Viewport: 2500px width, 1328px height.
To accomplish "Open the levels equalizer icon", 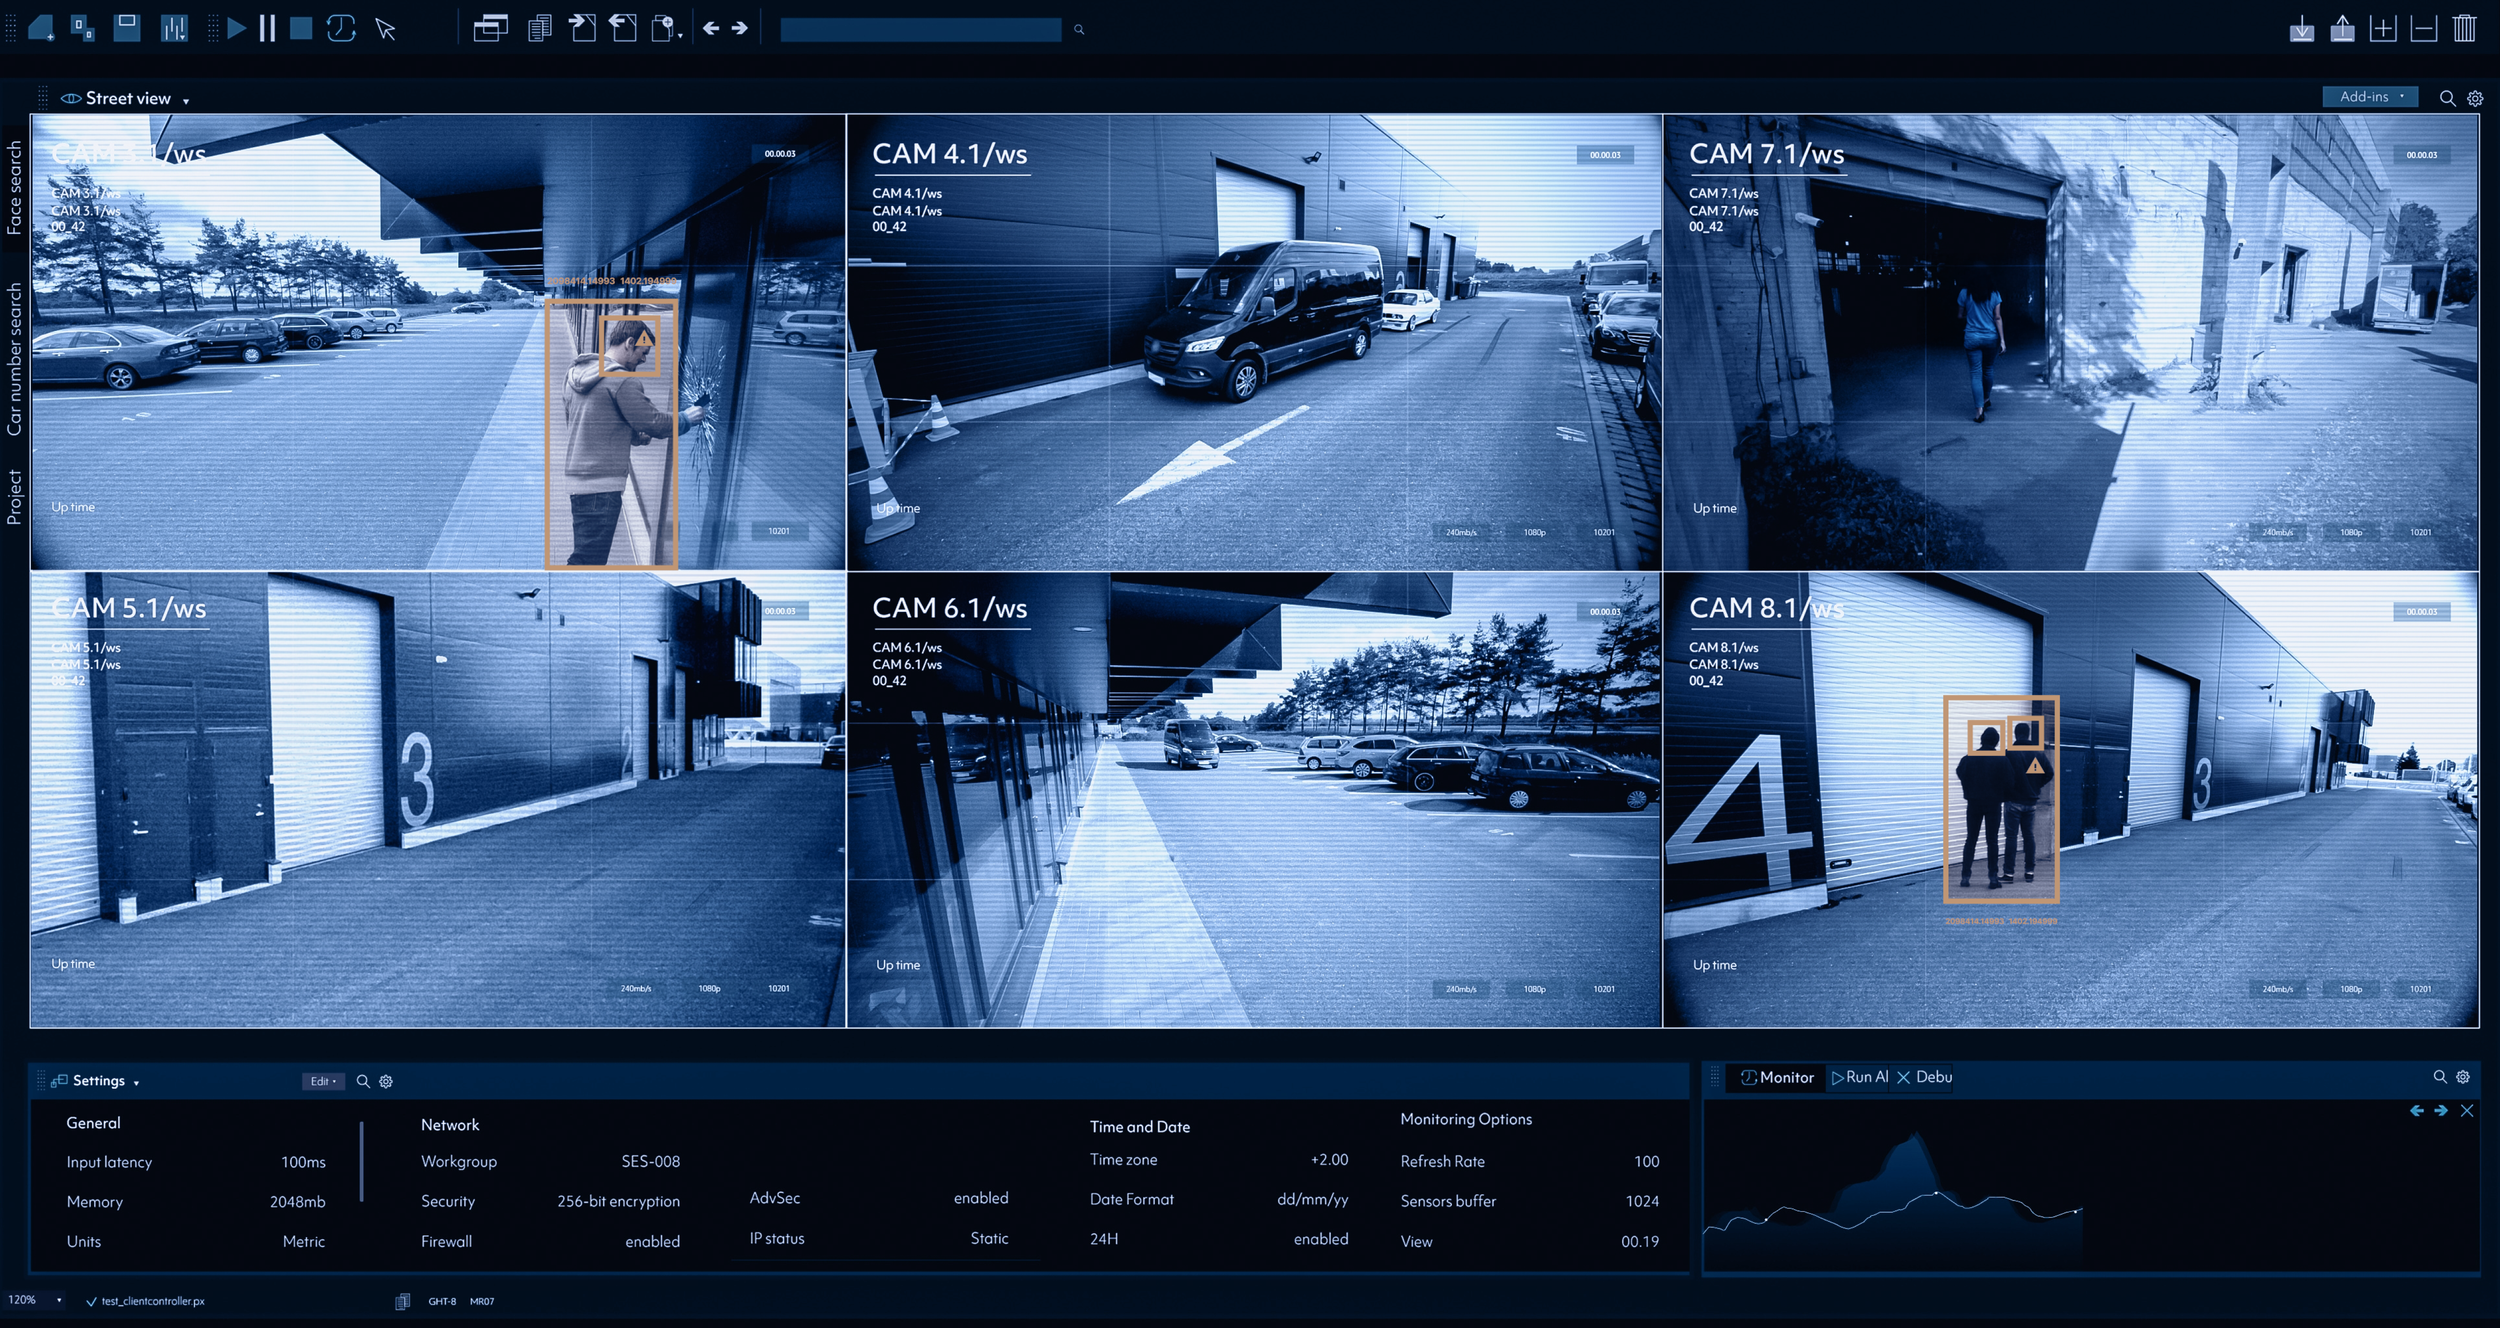I will click(x=174, y=28).
